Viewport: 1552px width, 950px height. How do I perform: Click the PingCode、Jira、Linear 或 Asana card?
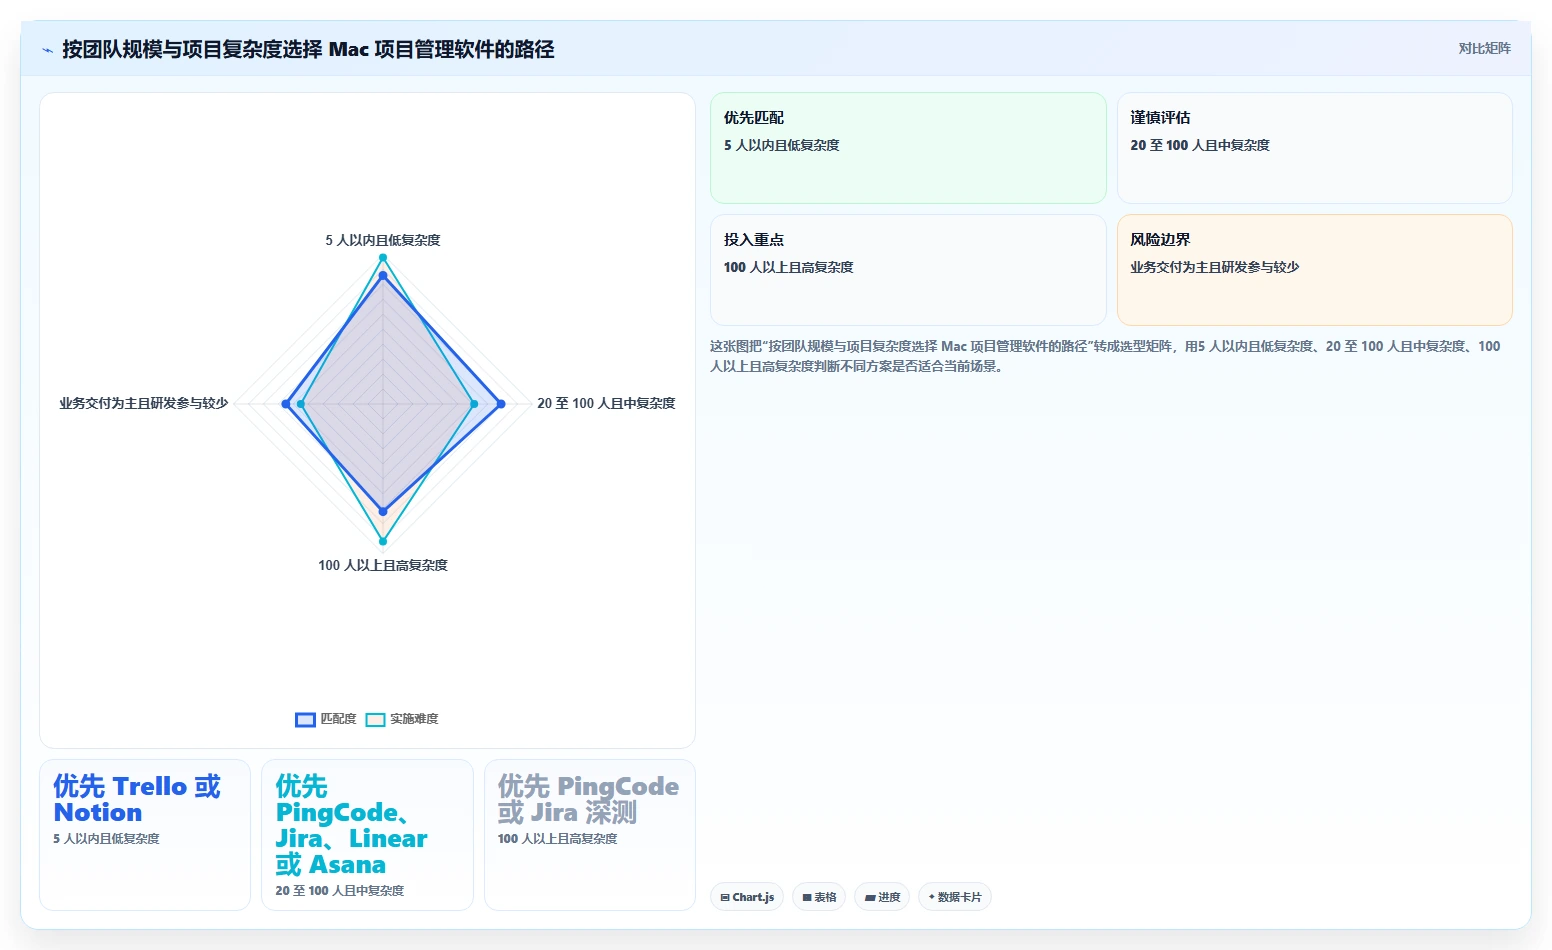[367, 835]
